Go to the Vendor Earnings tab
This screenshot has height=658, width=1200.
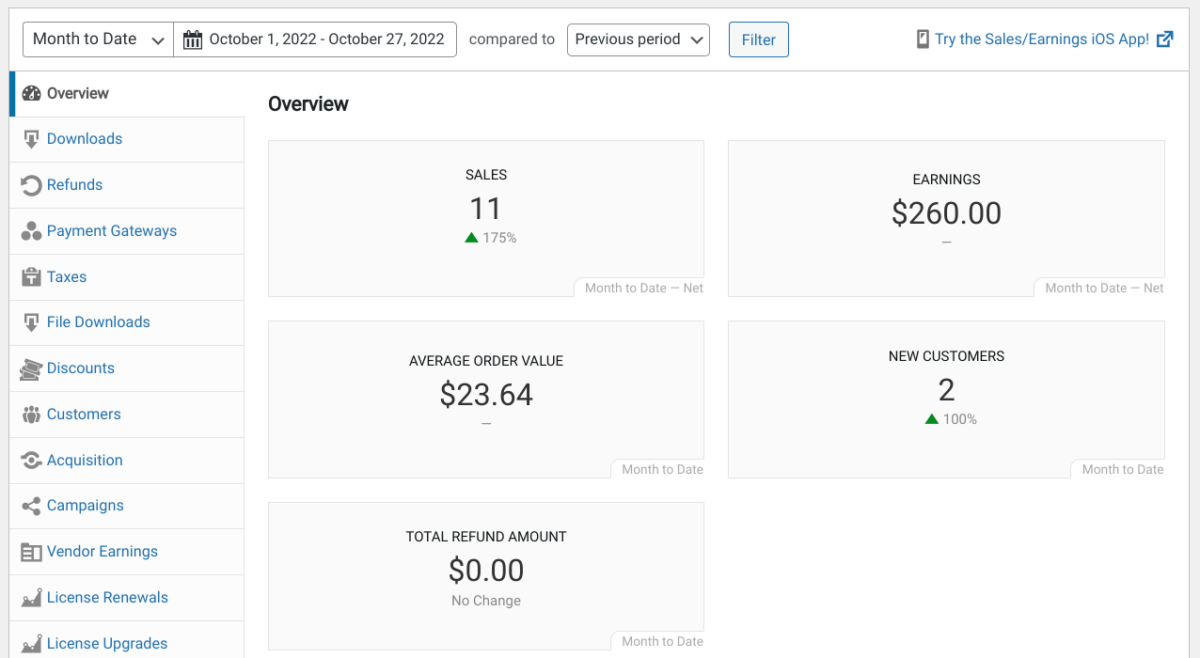(x=102, y=552)
